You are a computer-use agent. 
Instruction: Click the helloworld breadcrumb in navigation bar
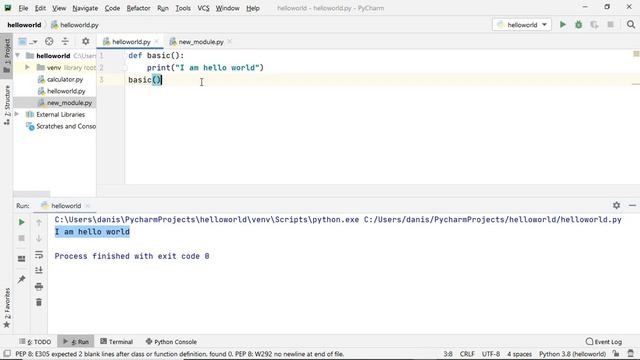point(24,25)
